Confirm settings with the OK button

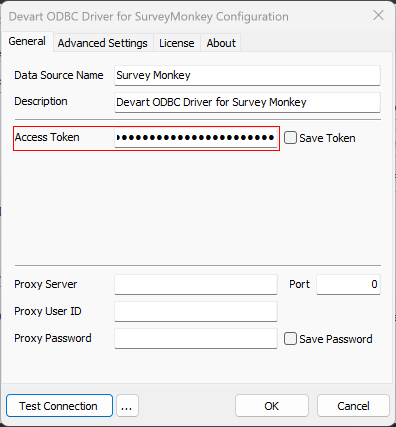[272, 406]
